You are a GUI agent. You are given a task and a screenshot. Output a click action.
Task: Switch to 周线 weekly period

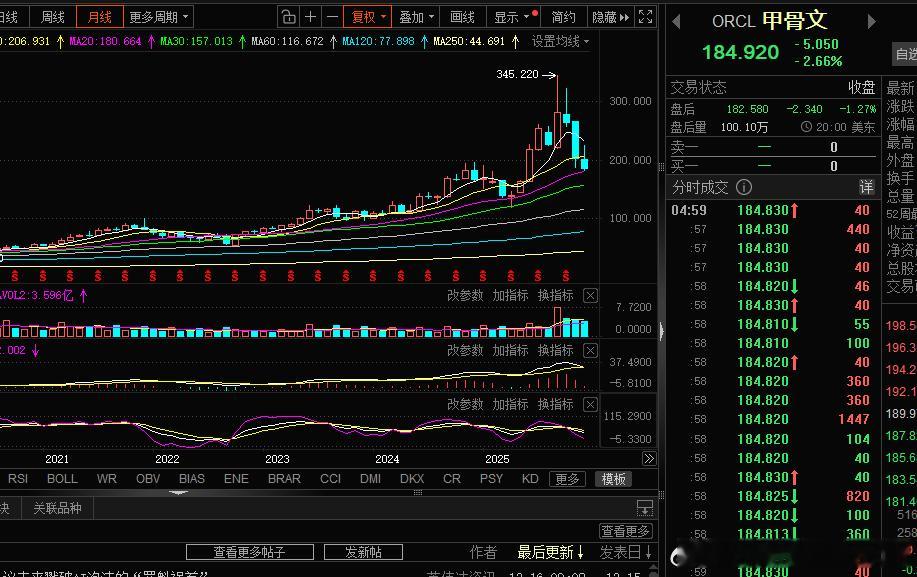(53, 17)
